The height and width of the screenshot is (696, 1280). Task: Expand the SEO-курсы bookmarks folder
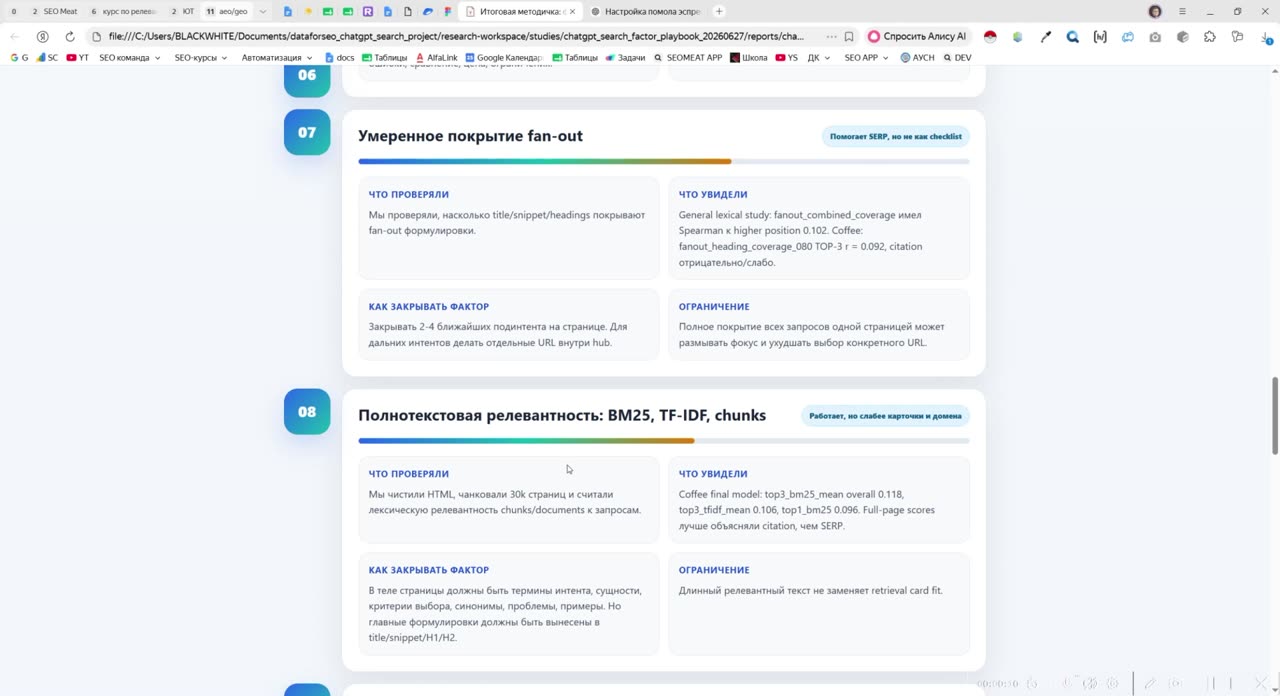(201, 58)
